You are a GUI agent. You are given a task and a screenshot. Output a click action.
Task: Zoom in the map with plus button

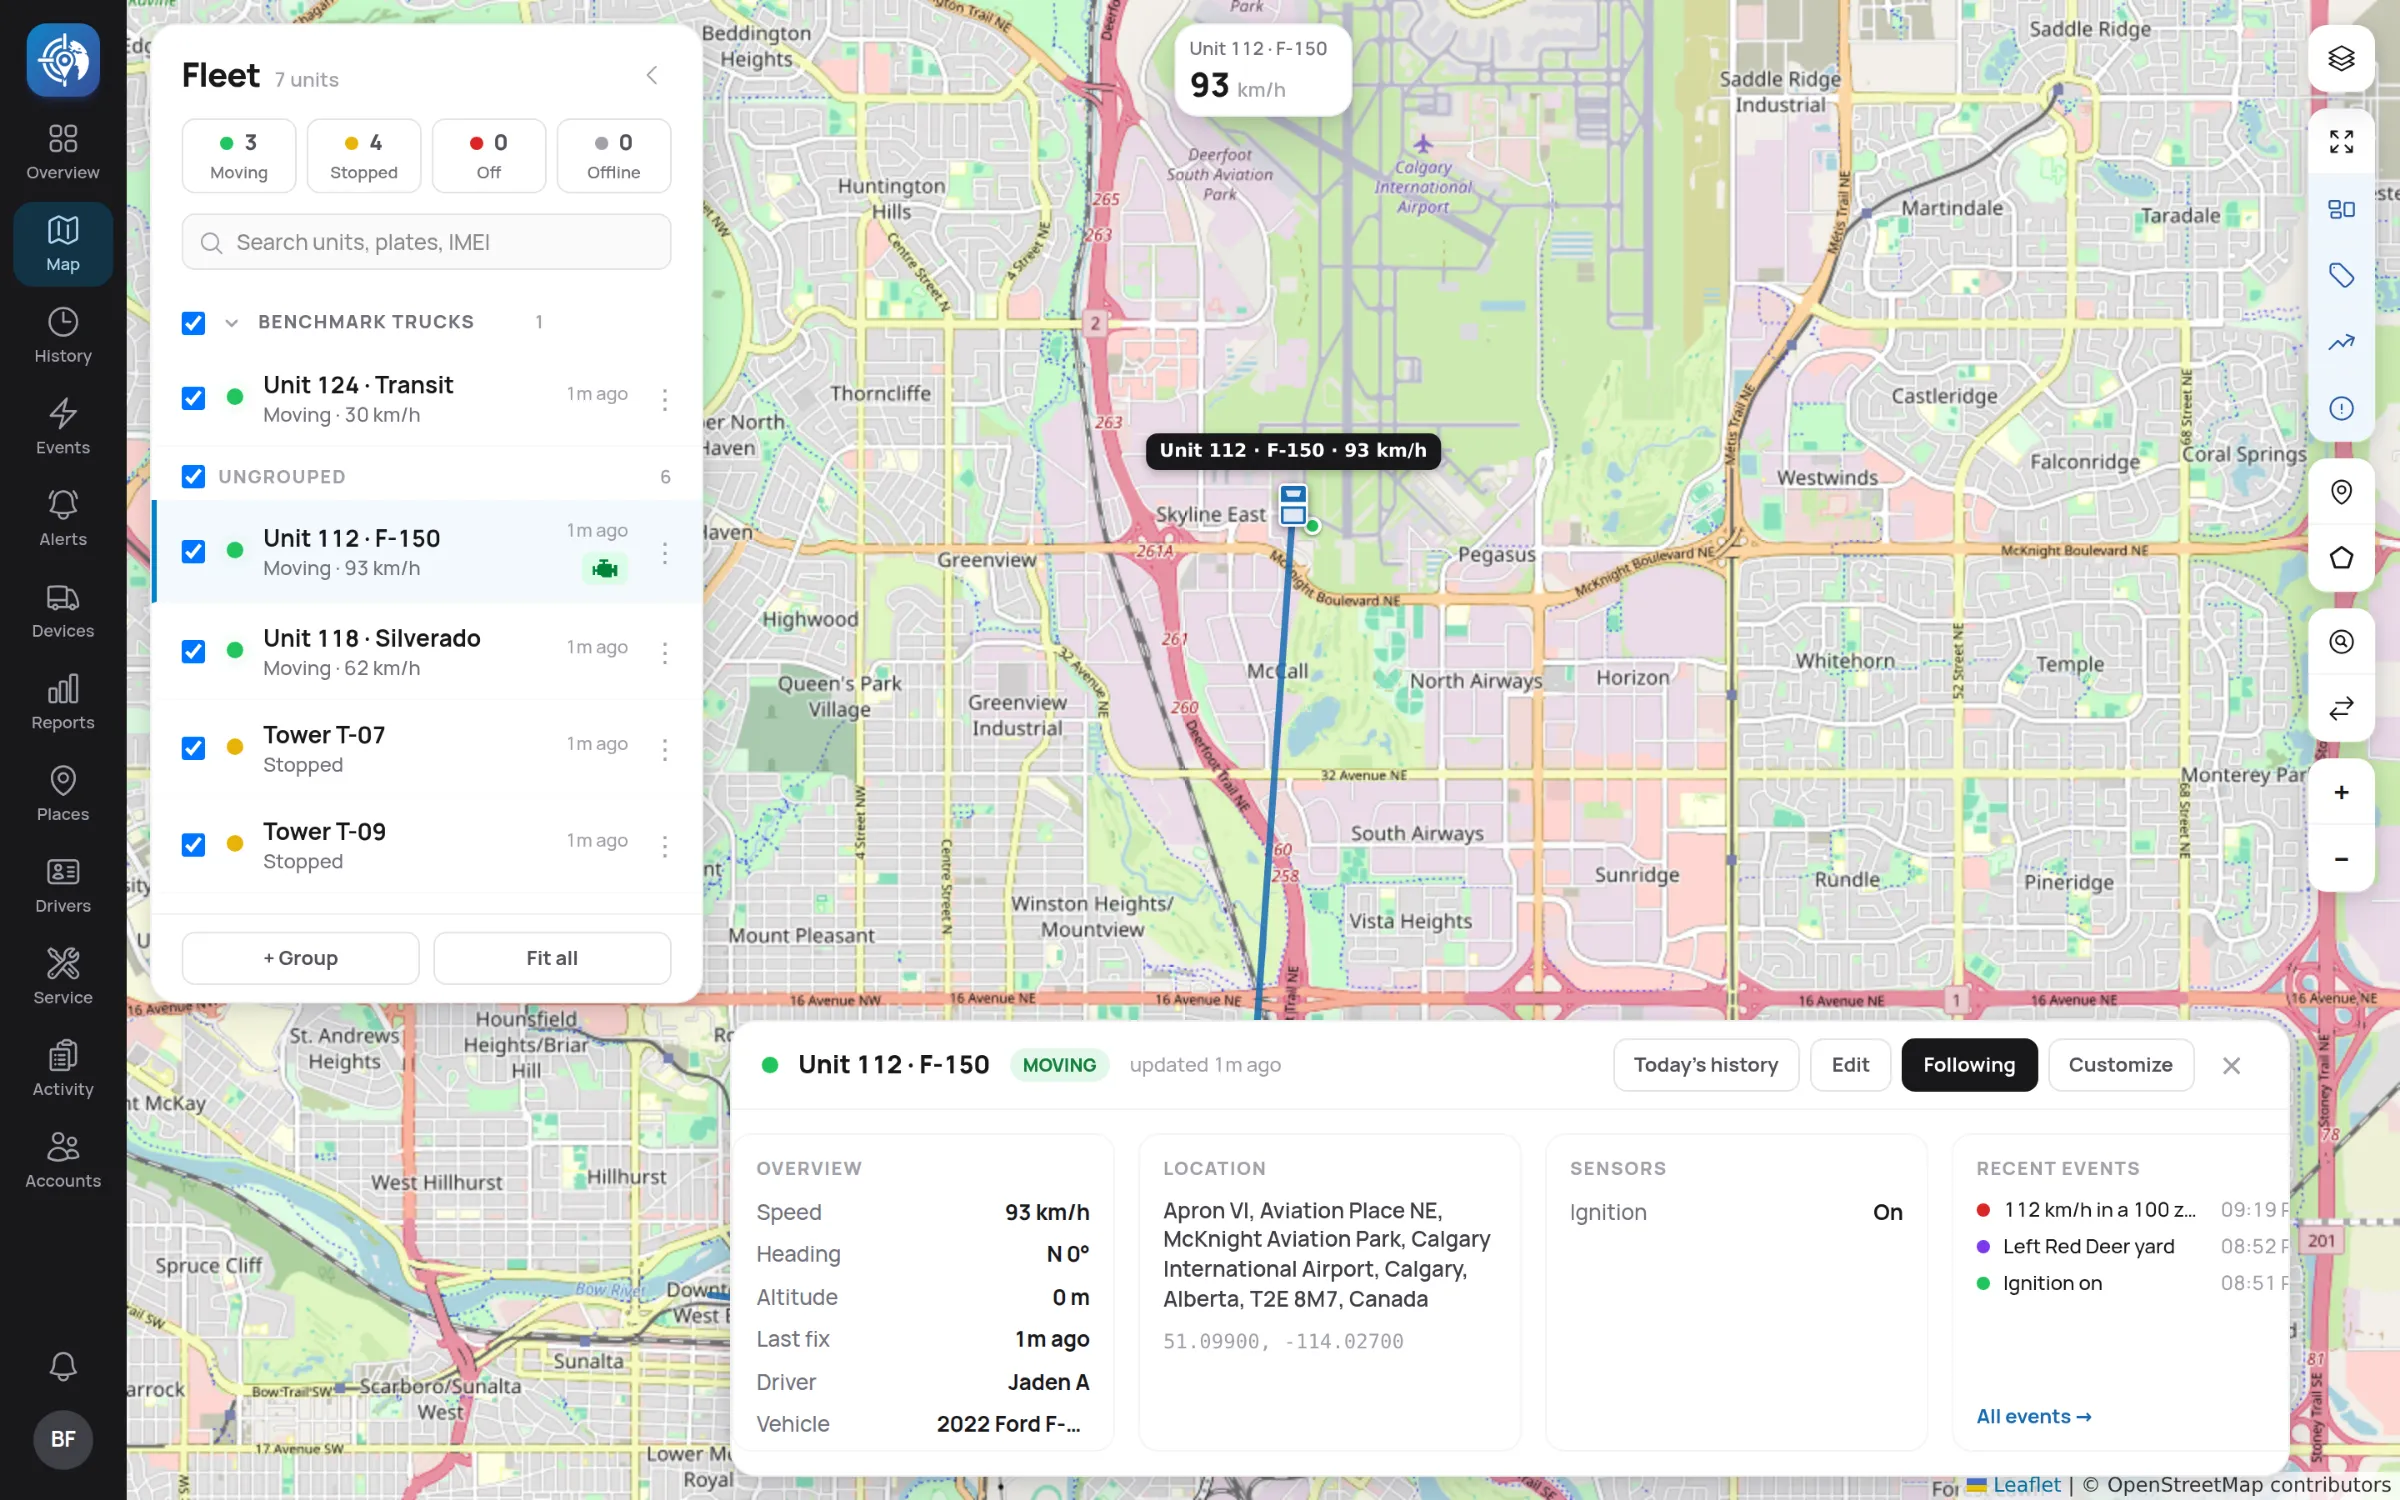(x=2340, y=792)
